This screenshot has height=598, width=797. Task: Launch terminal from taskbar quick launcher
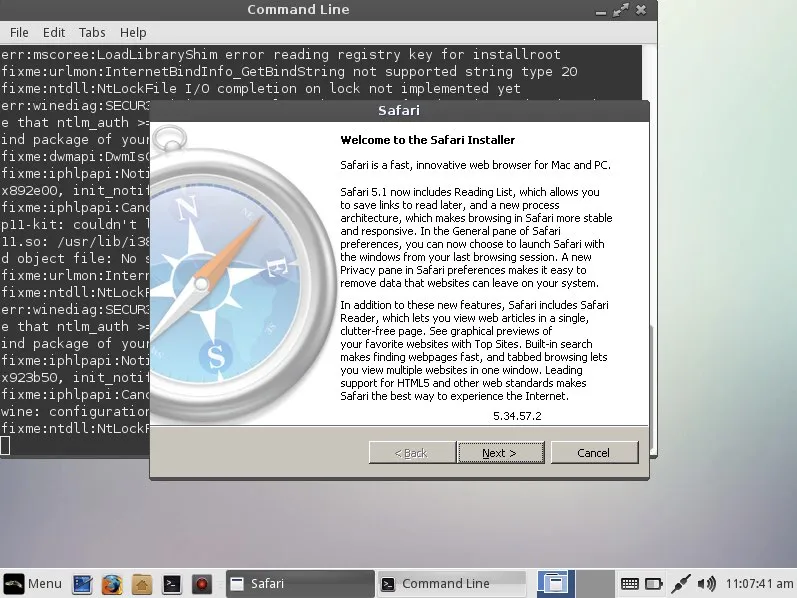171,583
